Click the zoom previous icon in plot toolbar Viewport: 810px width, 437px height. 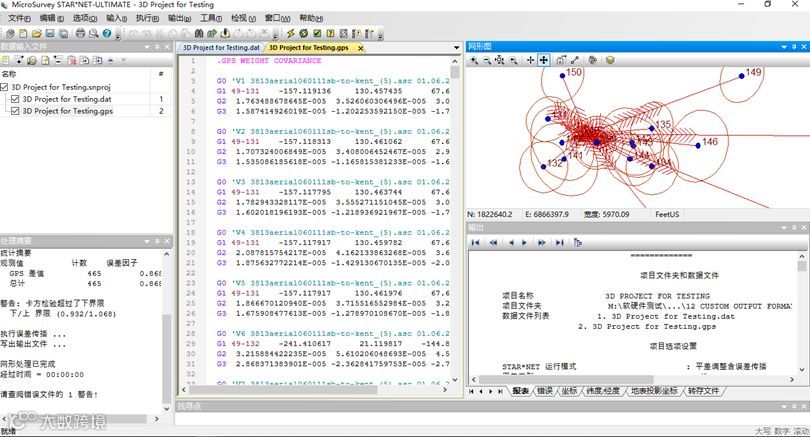tap(513, 60)
